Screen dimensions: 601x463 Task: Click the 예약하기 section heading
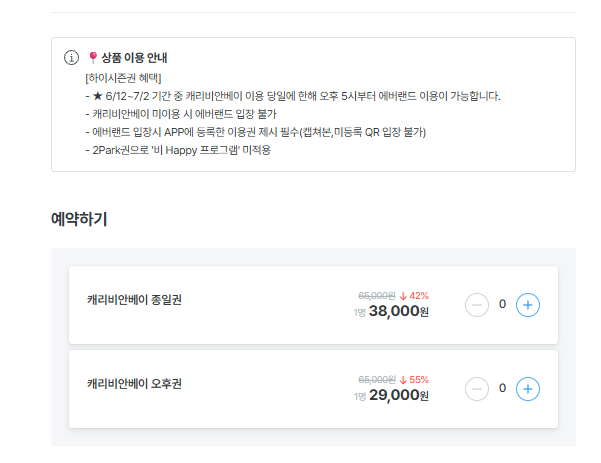point(79,219)
